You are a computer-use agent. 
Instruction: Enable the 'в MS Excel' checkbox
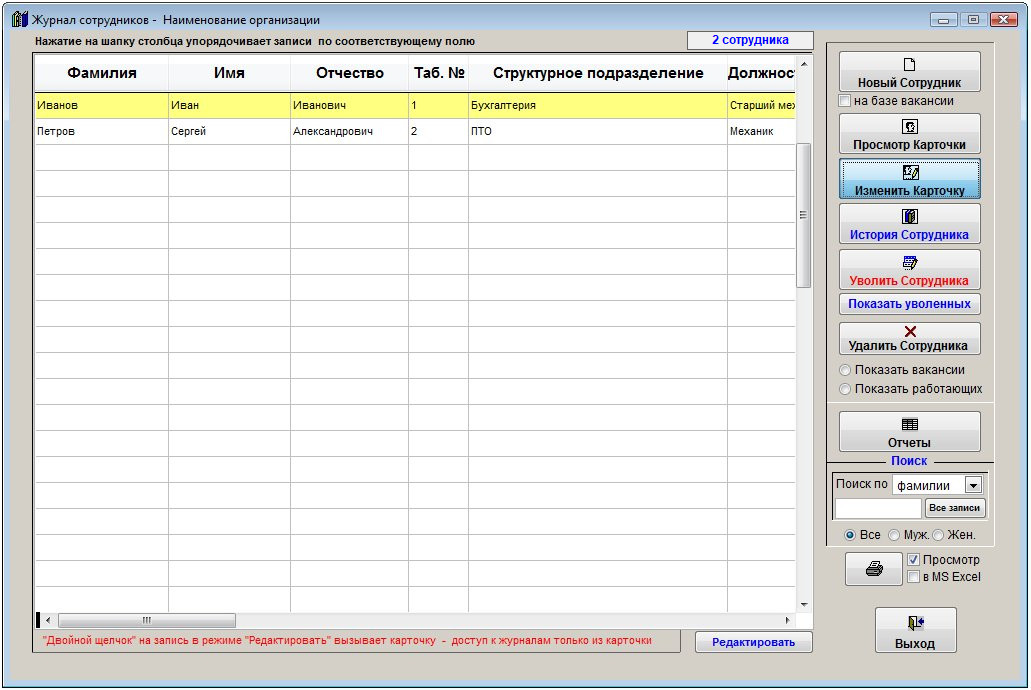click(x=913, y=577)
